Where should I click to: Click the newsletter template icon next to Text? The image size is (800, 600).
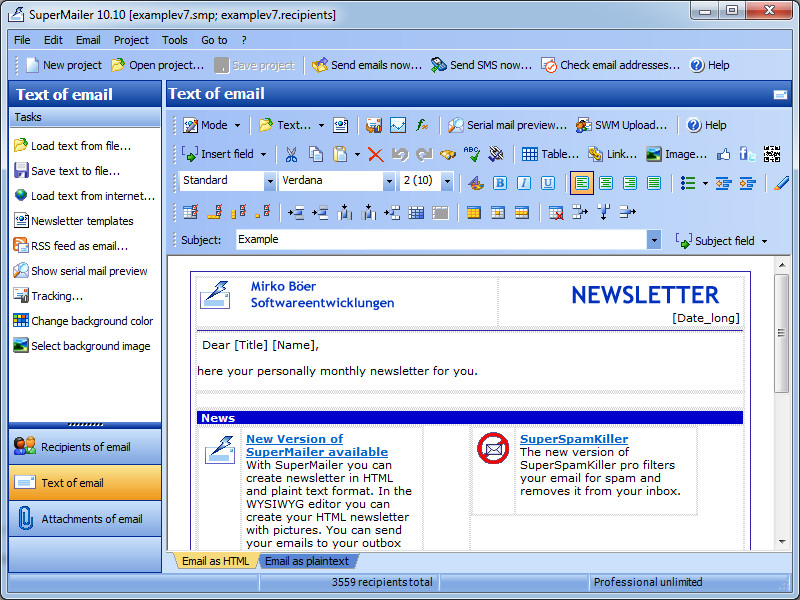340,125
